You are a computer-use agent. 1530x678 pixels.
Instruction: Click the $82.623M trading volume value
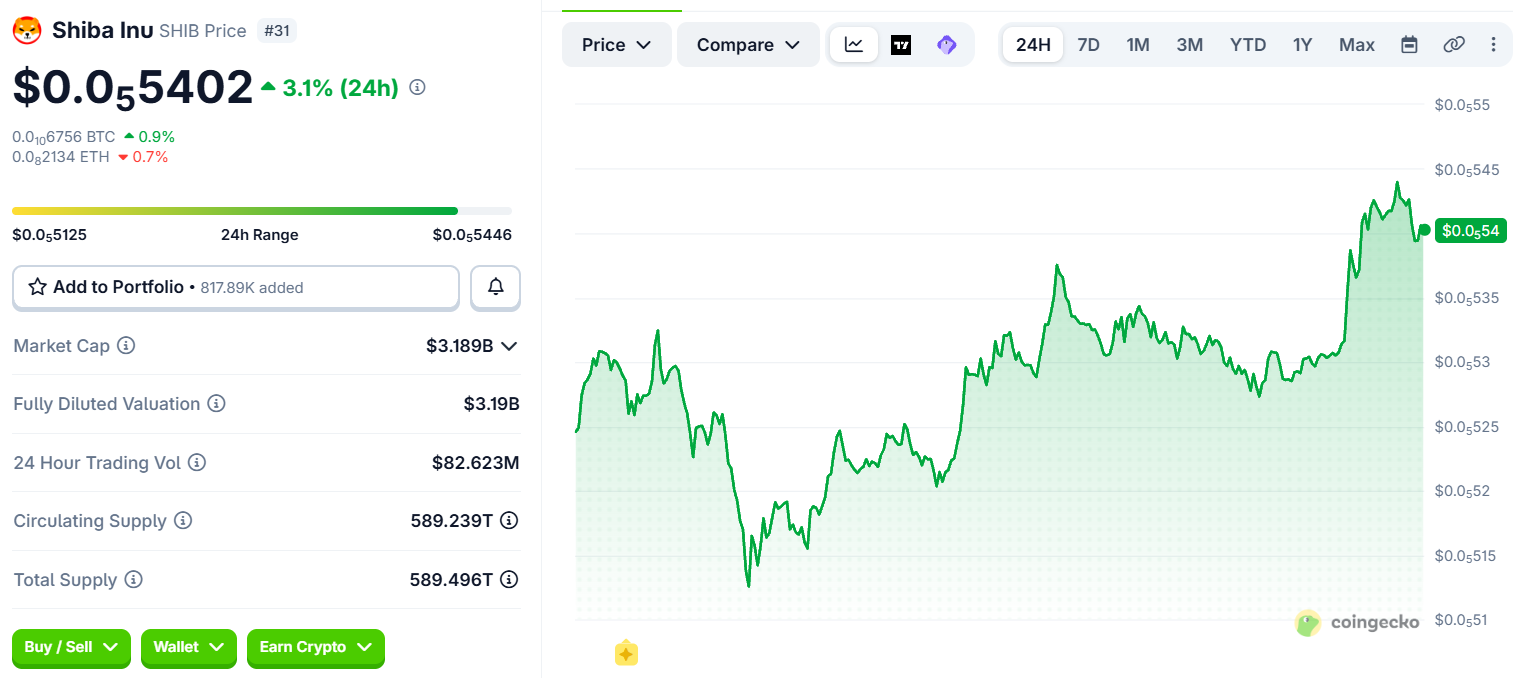476,463
